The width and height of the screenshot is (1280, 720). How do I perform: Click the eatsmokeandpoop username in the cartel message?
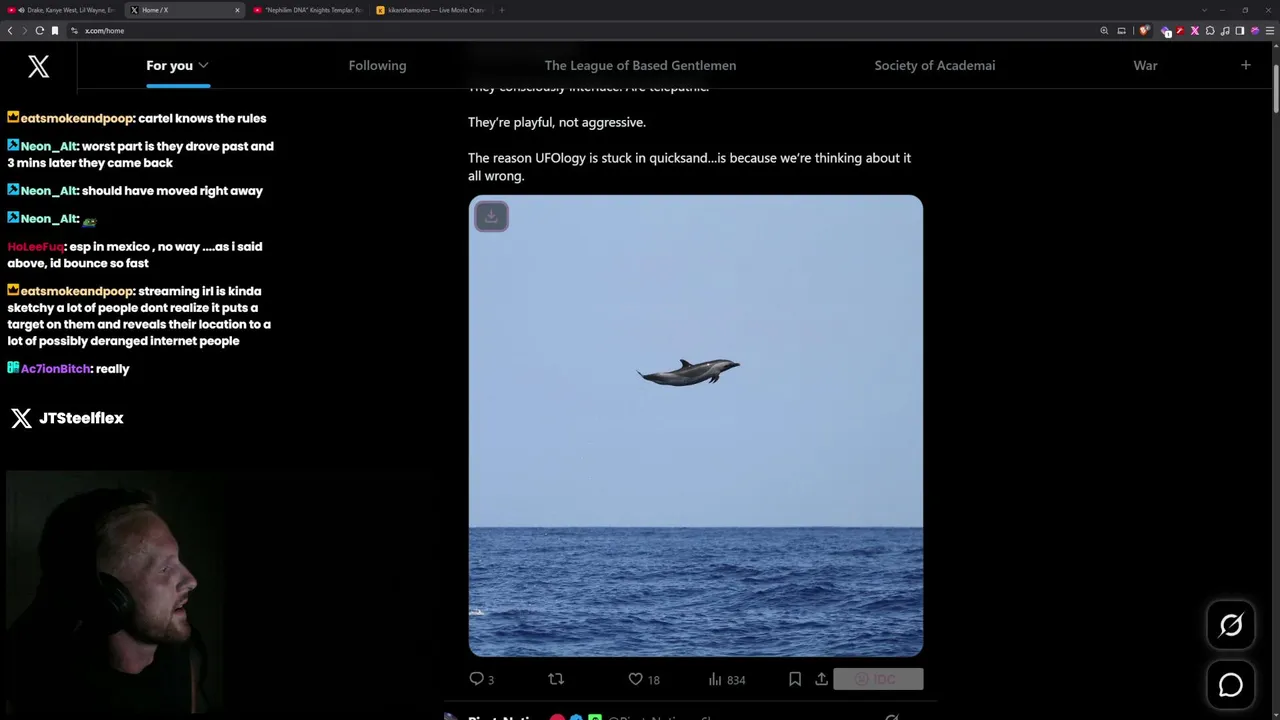click(x=77, y=118)
